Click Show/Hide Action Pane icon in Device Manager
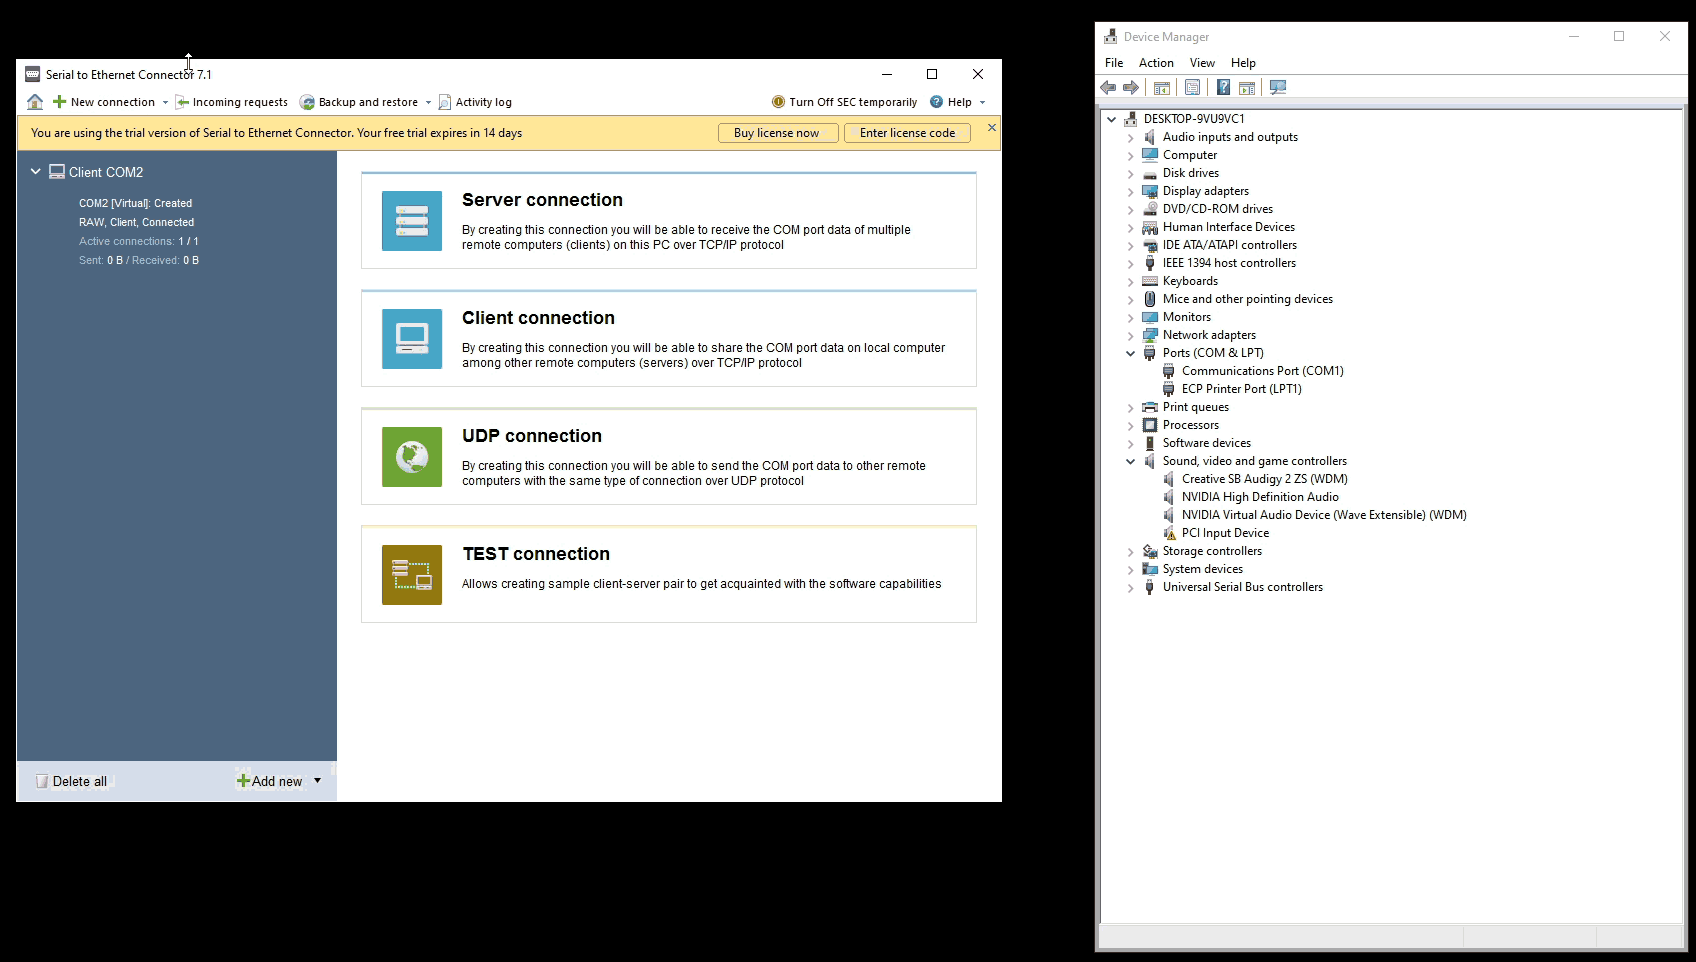Viewport: 1696px width, 962px height. (1247, 88)
